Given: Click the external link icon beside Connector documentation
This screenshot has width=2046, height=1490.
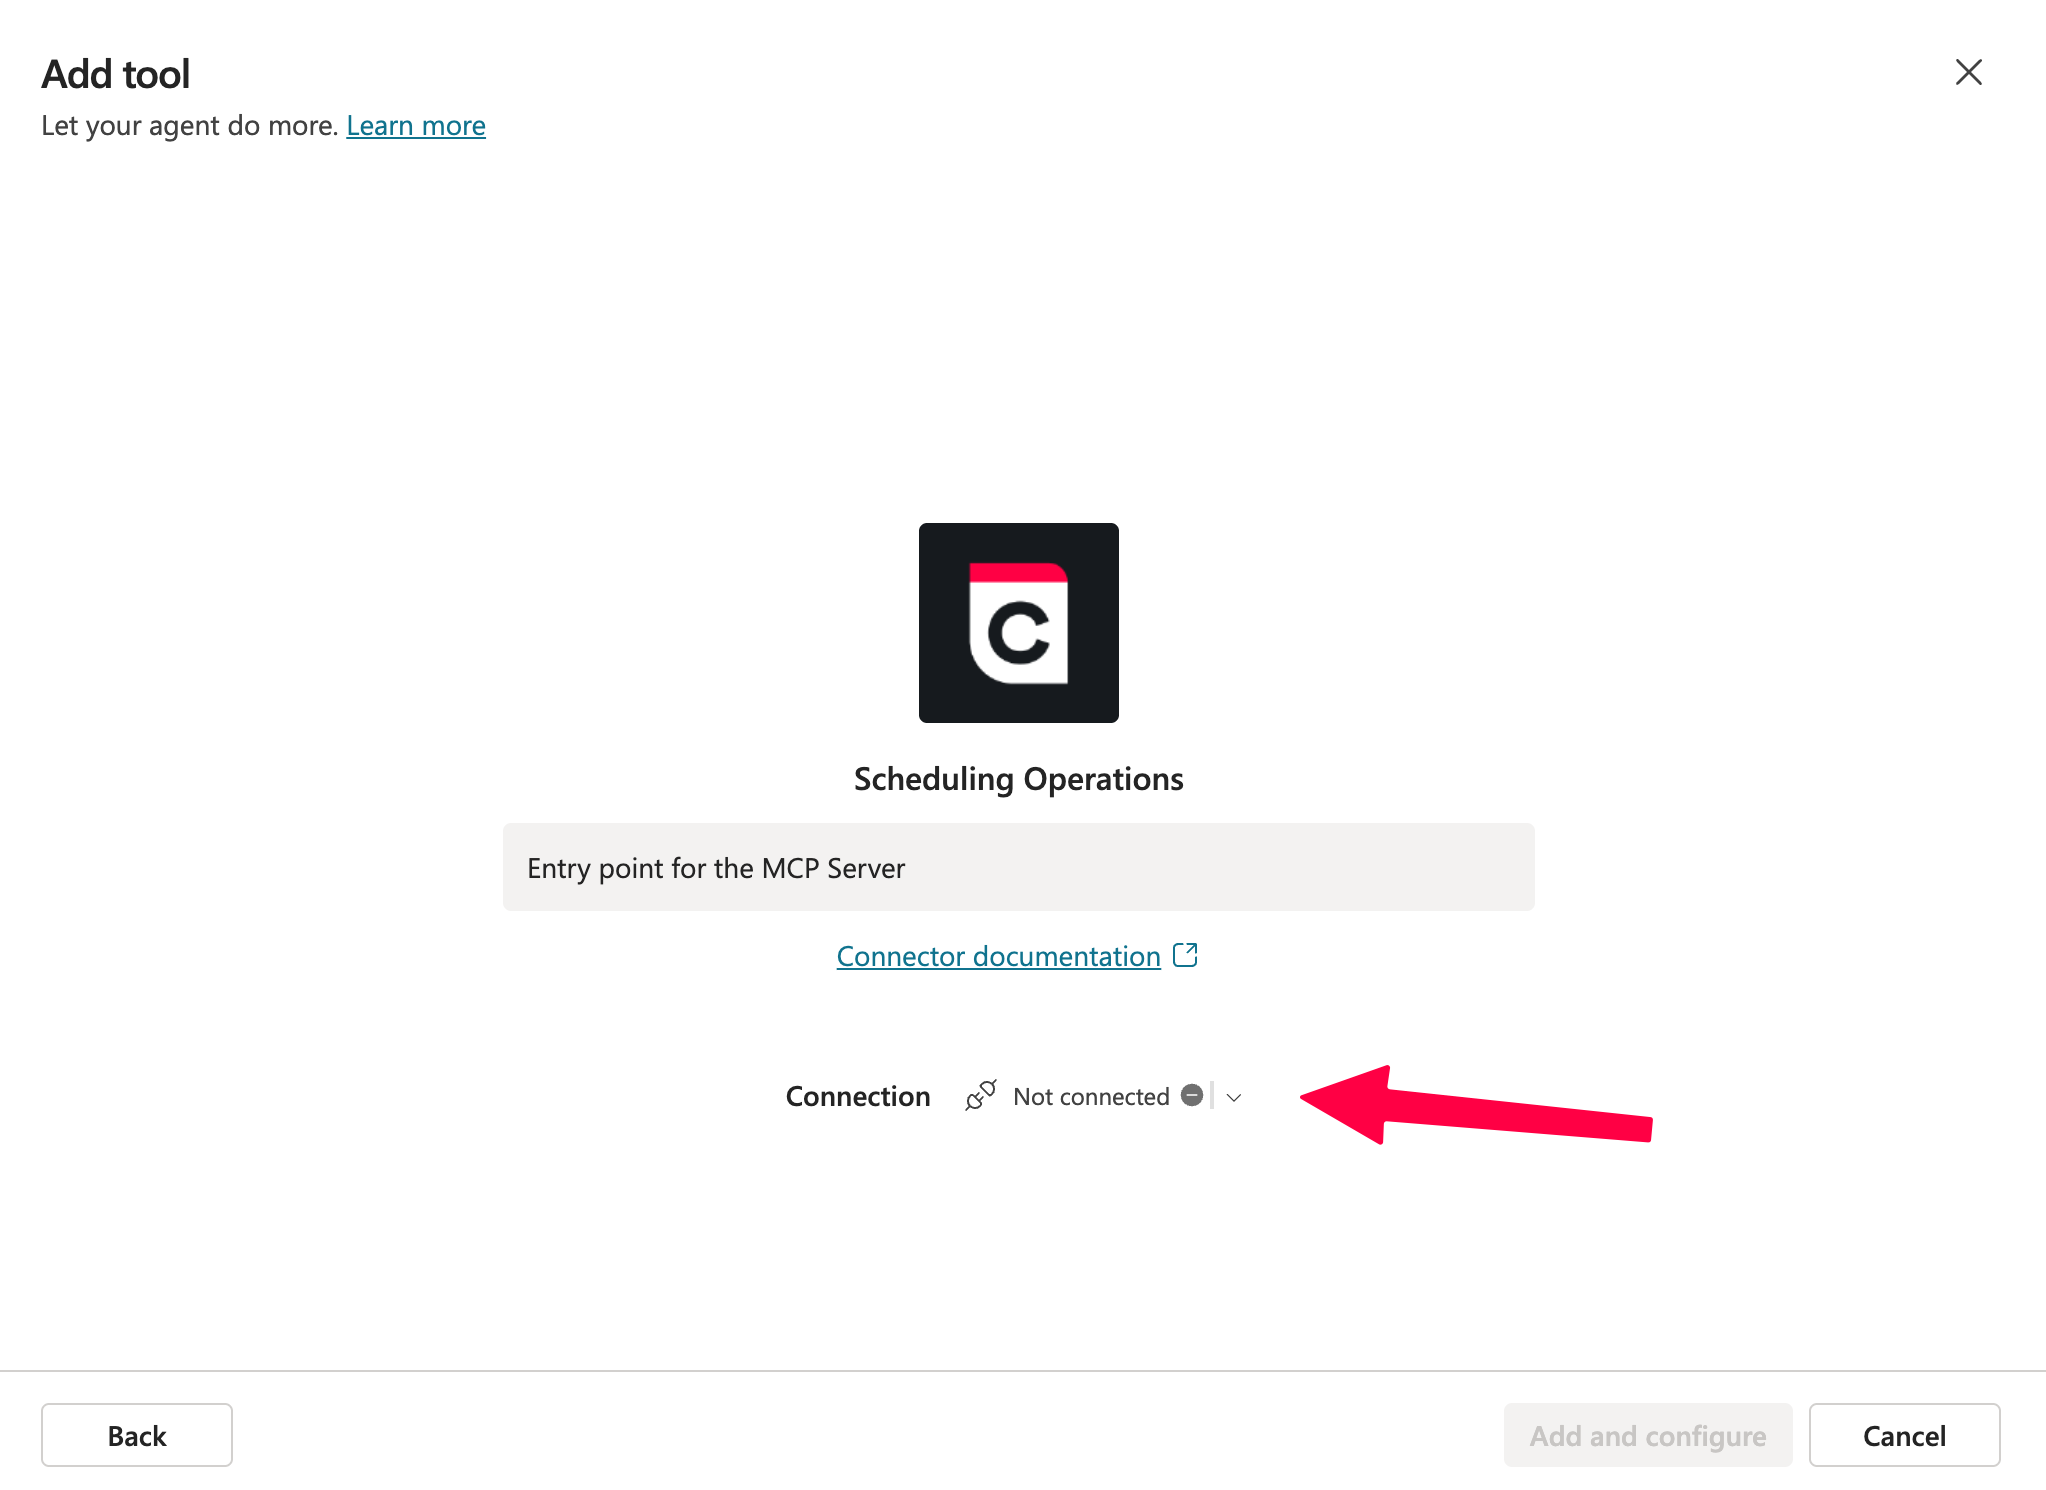Looking at the screenshot, I should click(x=1185, y=955).
